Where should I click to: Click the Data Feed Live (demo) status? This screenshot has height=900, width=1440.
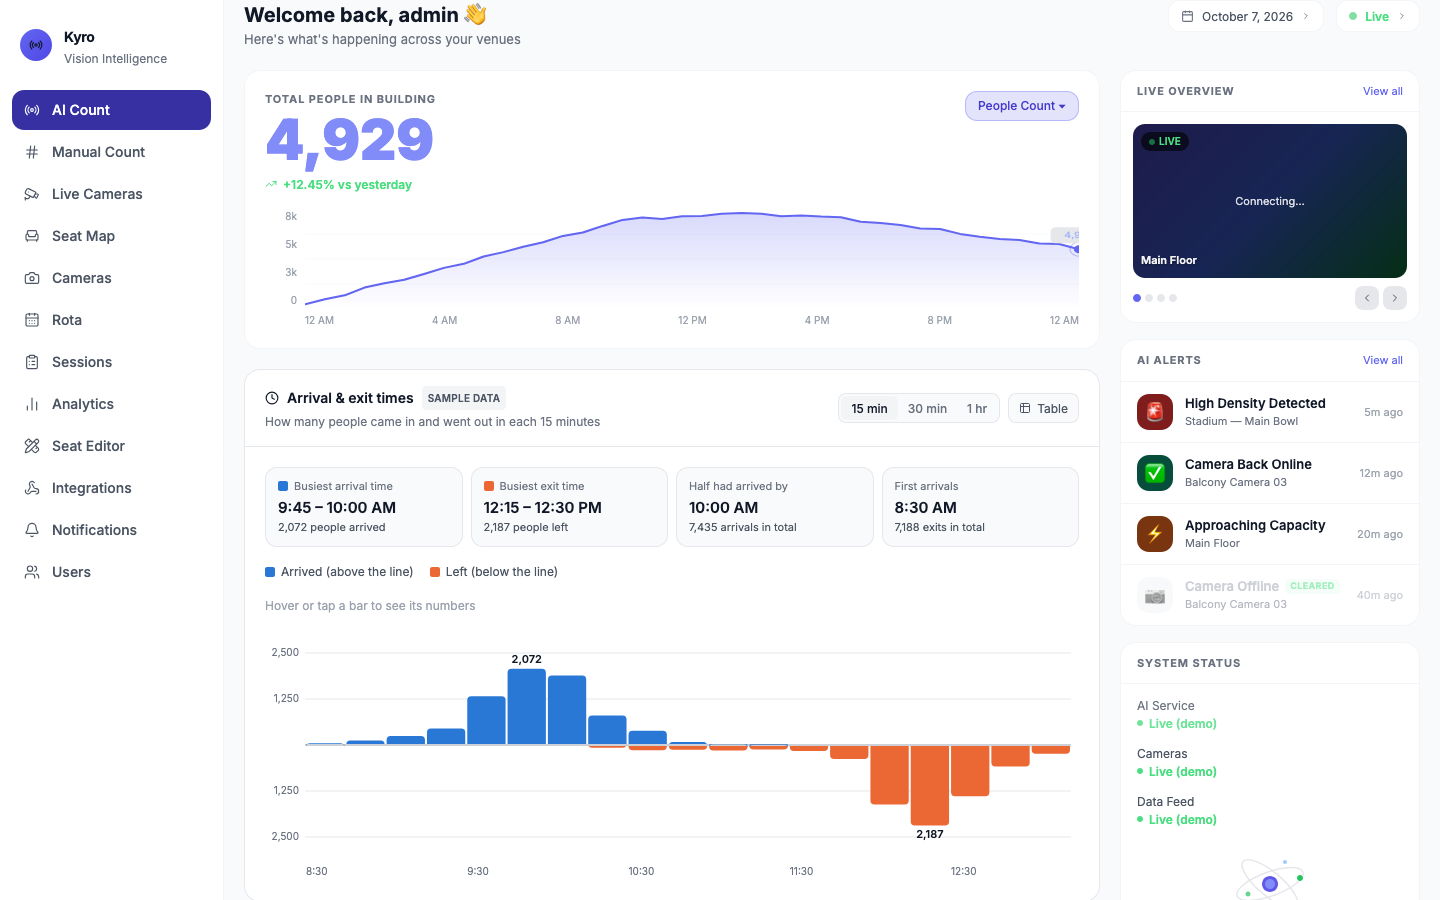pos(1177,820)
